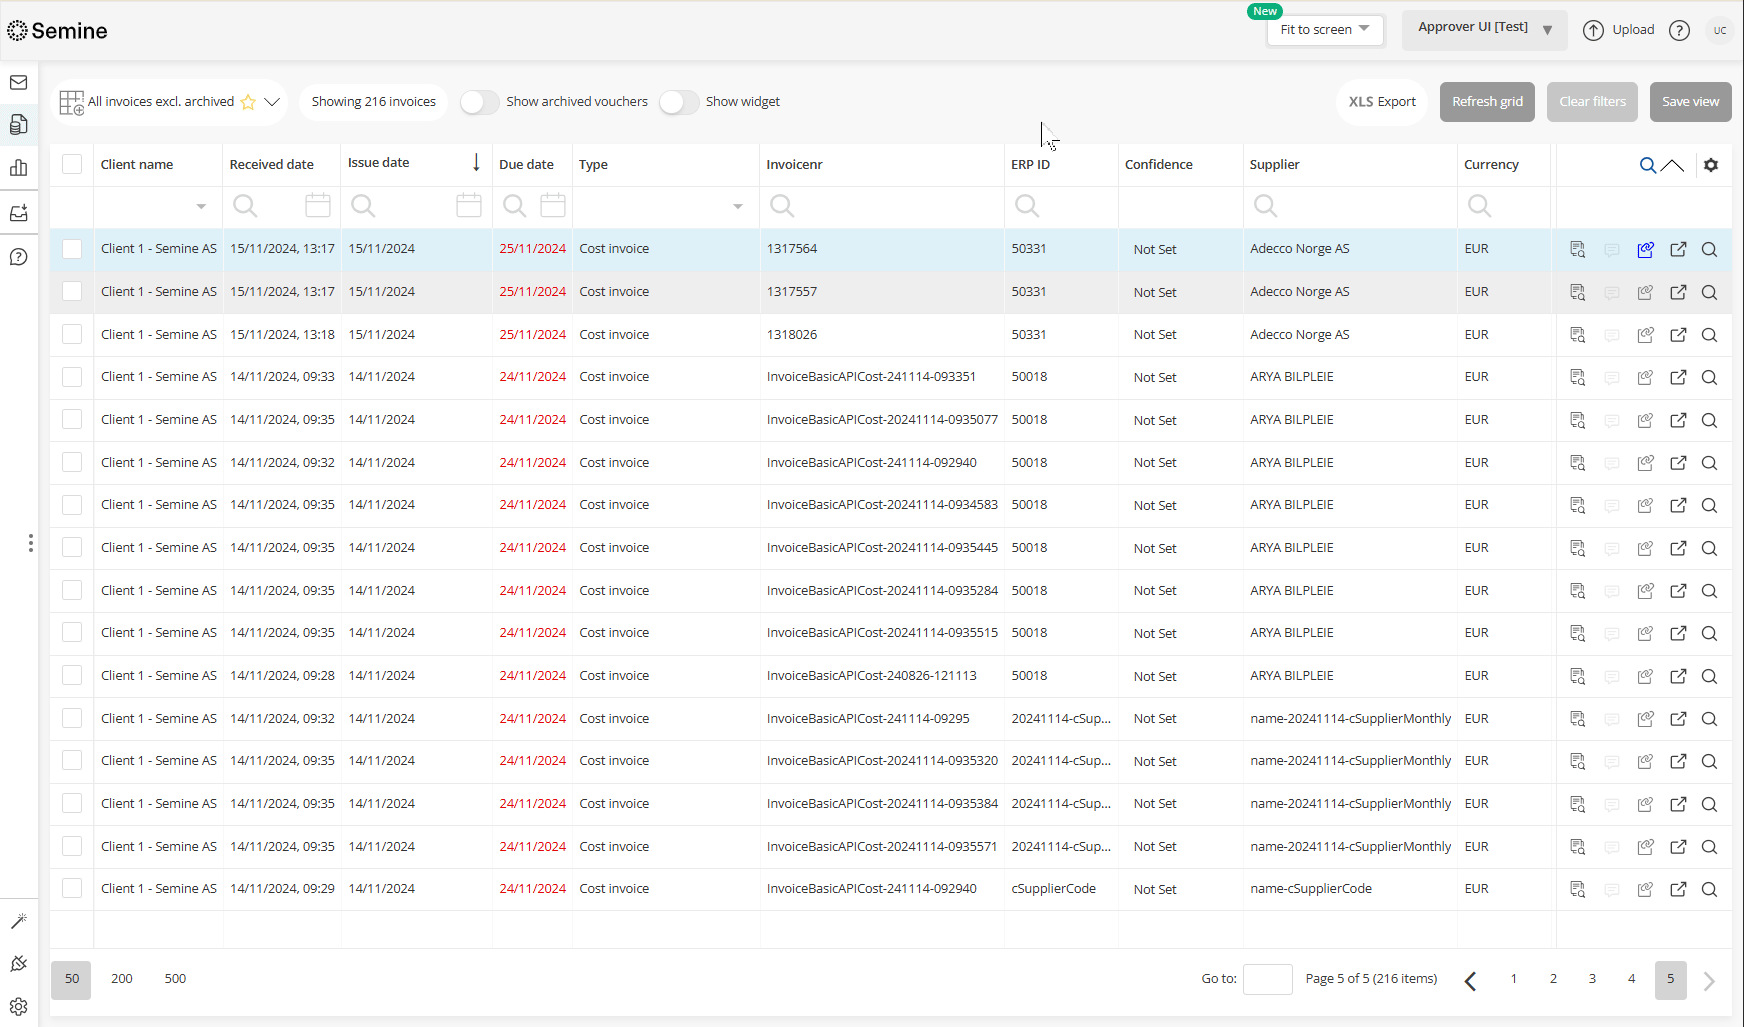This screenshot has width=1744, height=1027.
Task: Click the magic wand sidebar icon
Action: pyautogui.click(x=18, y=921)
